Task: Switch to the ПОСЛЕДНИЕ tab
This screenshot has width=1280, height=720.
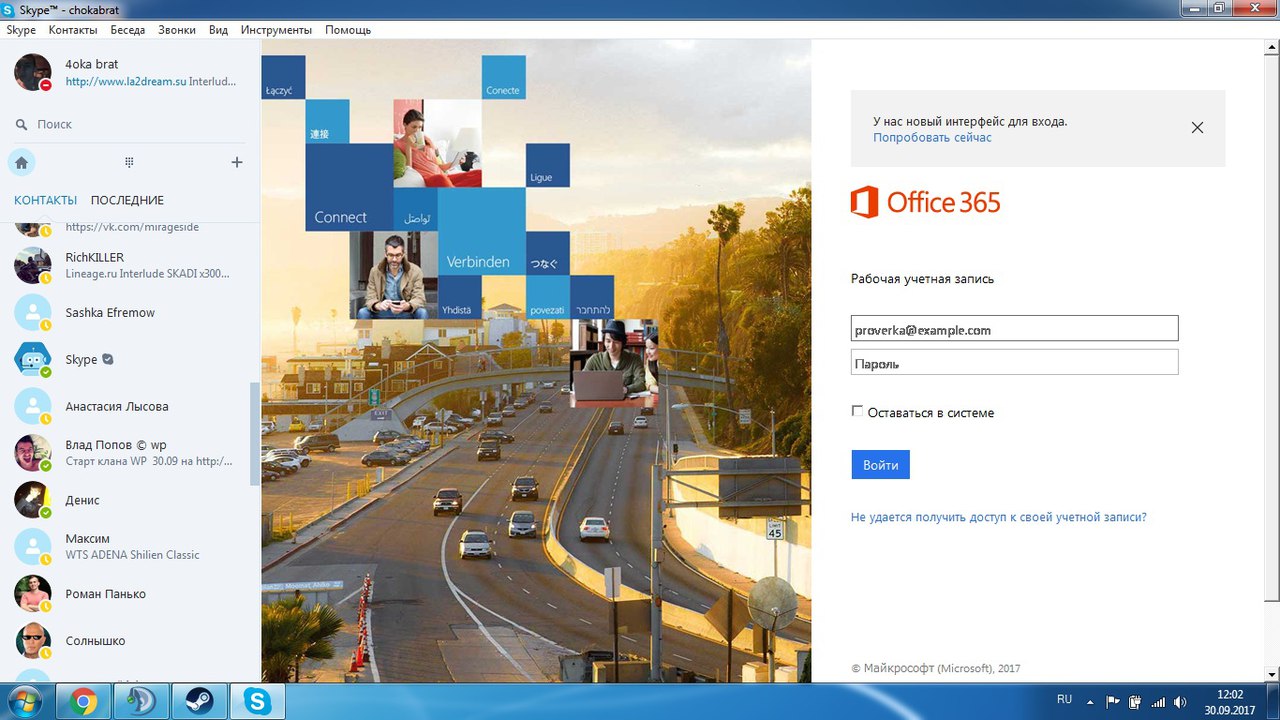Action: click(127, 200)
